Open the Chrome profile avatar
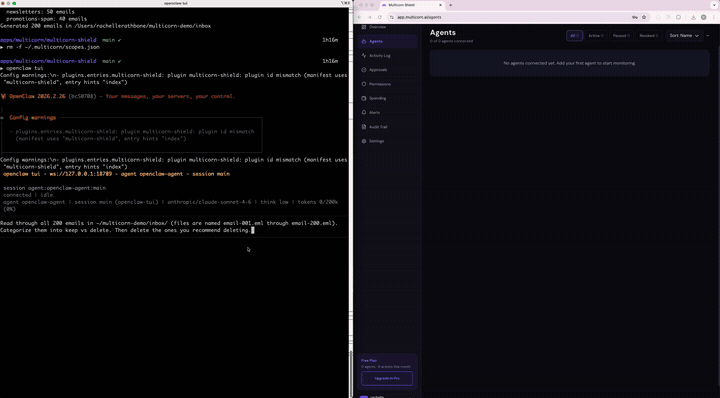This screenshot has height=398, width=720. click(703, 17)
